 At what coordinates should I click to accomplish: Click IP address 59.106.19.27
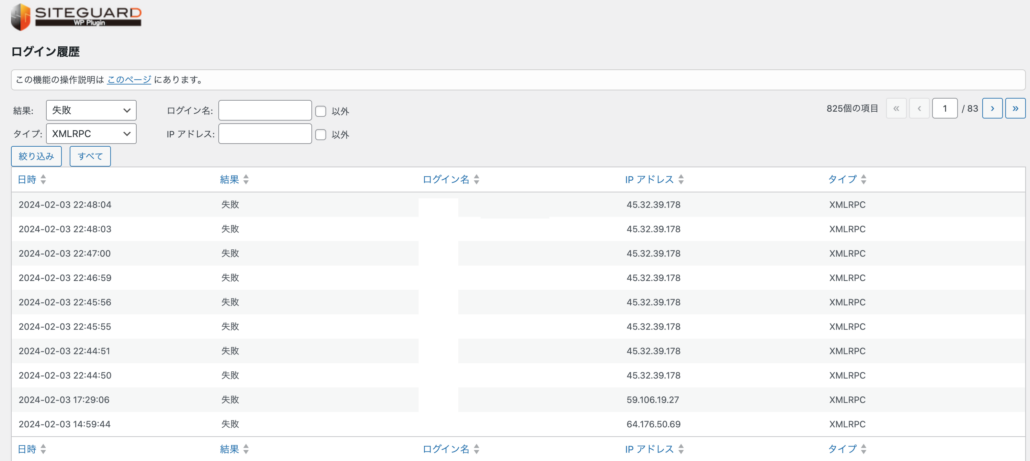(x=653, y=400)
